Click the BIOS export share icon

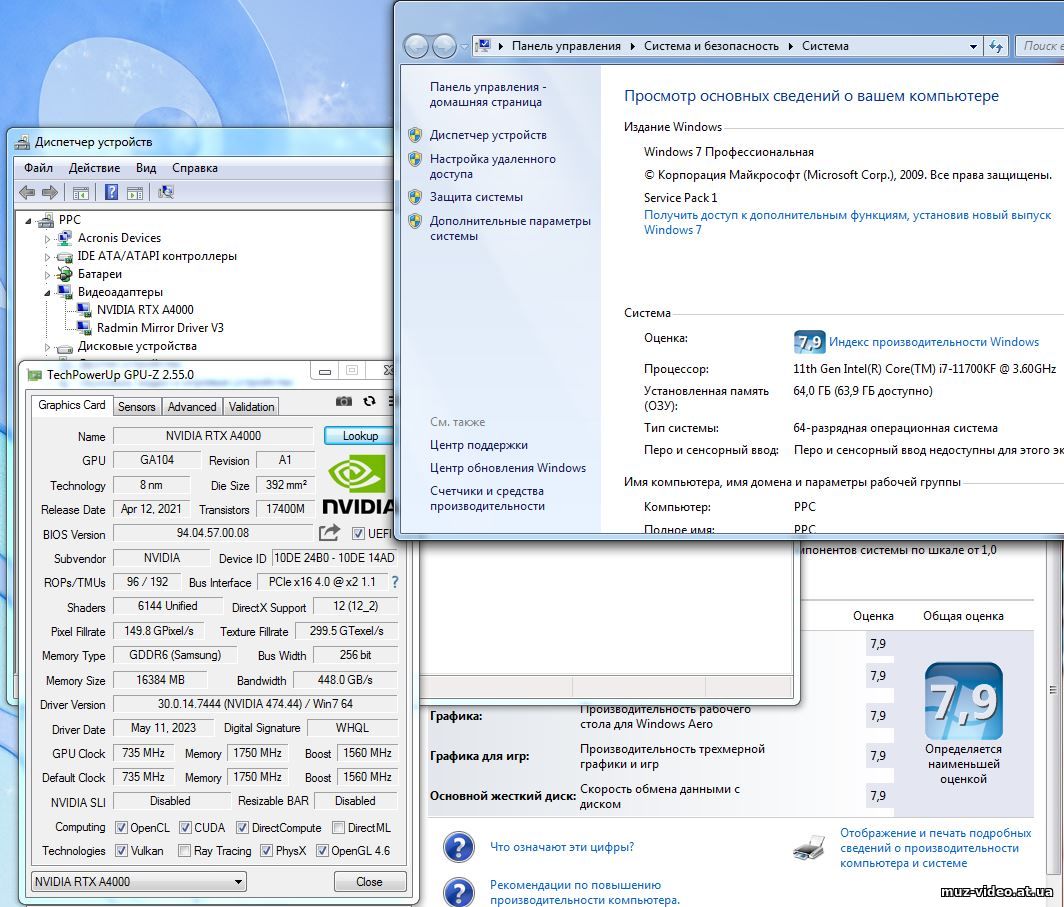(329, 533)
